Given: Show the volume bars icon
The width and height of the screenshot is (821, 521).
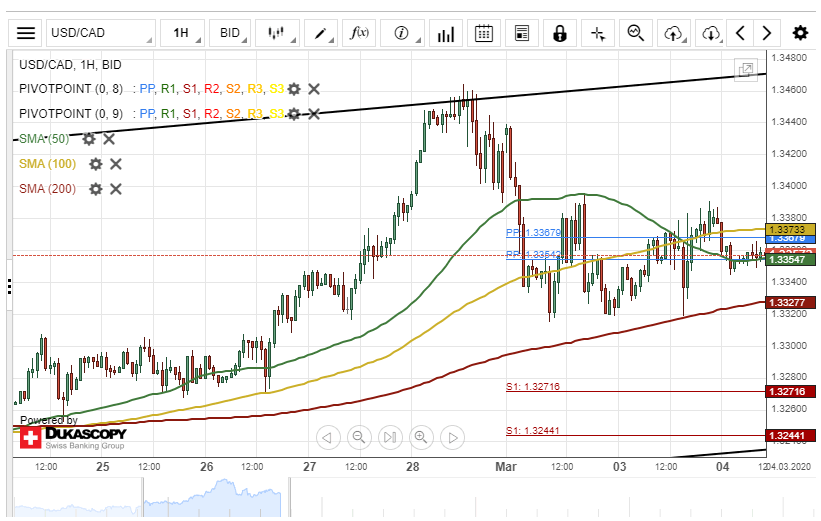Looking at the screenshot, I should point(446,34).
